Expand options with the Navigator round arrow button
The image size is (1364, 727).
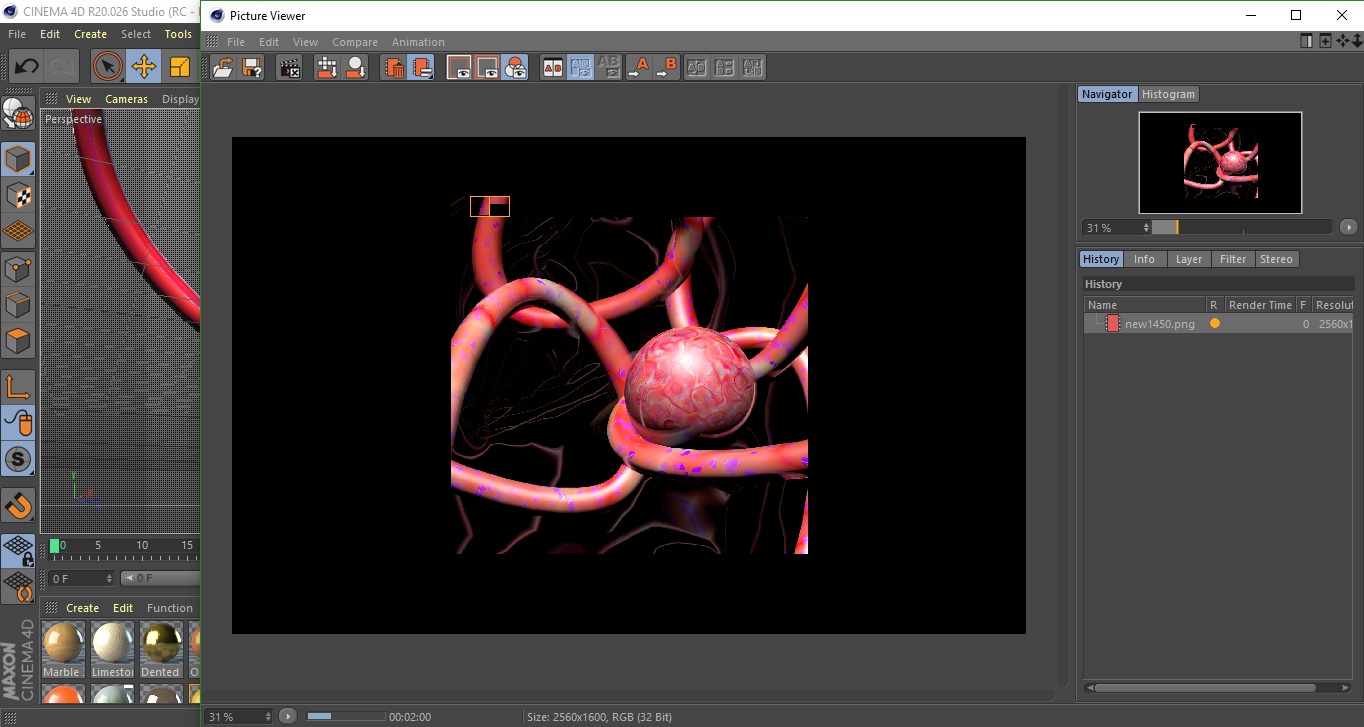pyautogui.click(x=1348, y=227)
